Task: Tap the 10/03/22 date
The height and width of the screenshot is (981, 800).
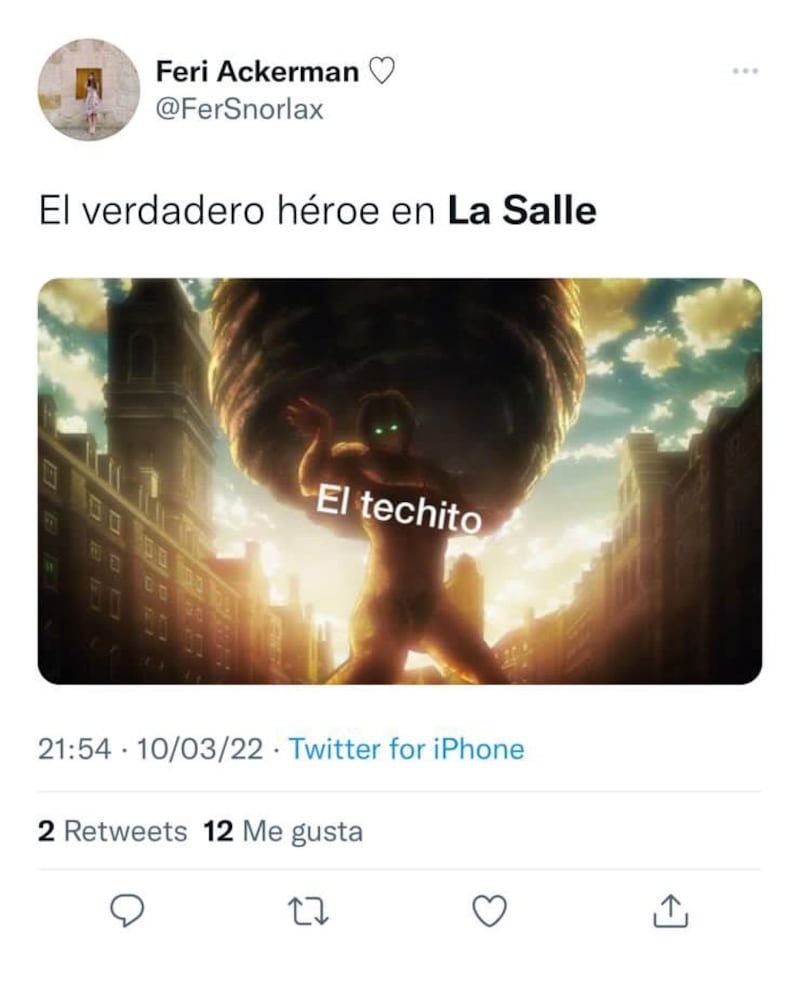Action: 200,749
